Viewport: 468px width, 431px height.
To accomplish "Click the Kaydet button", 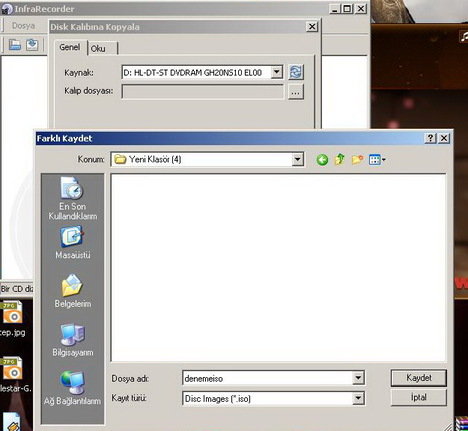I will [419, 378].
